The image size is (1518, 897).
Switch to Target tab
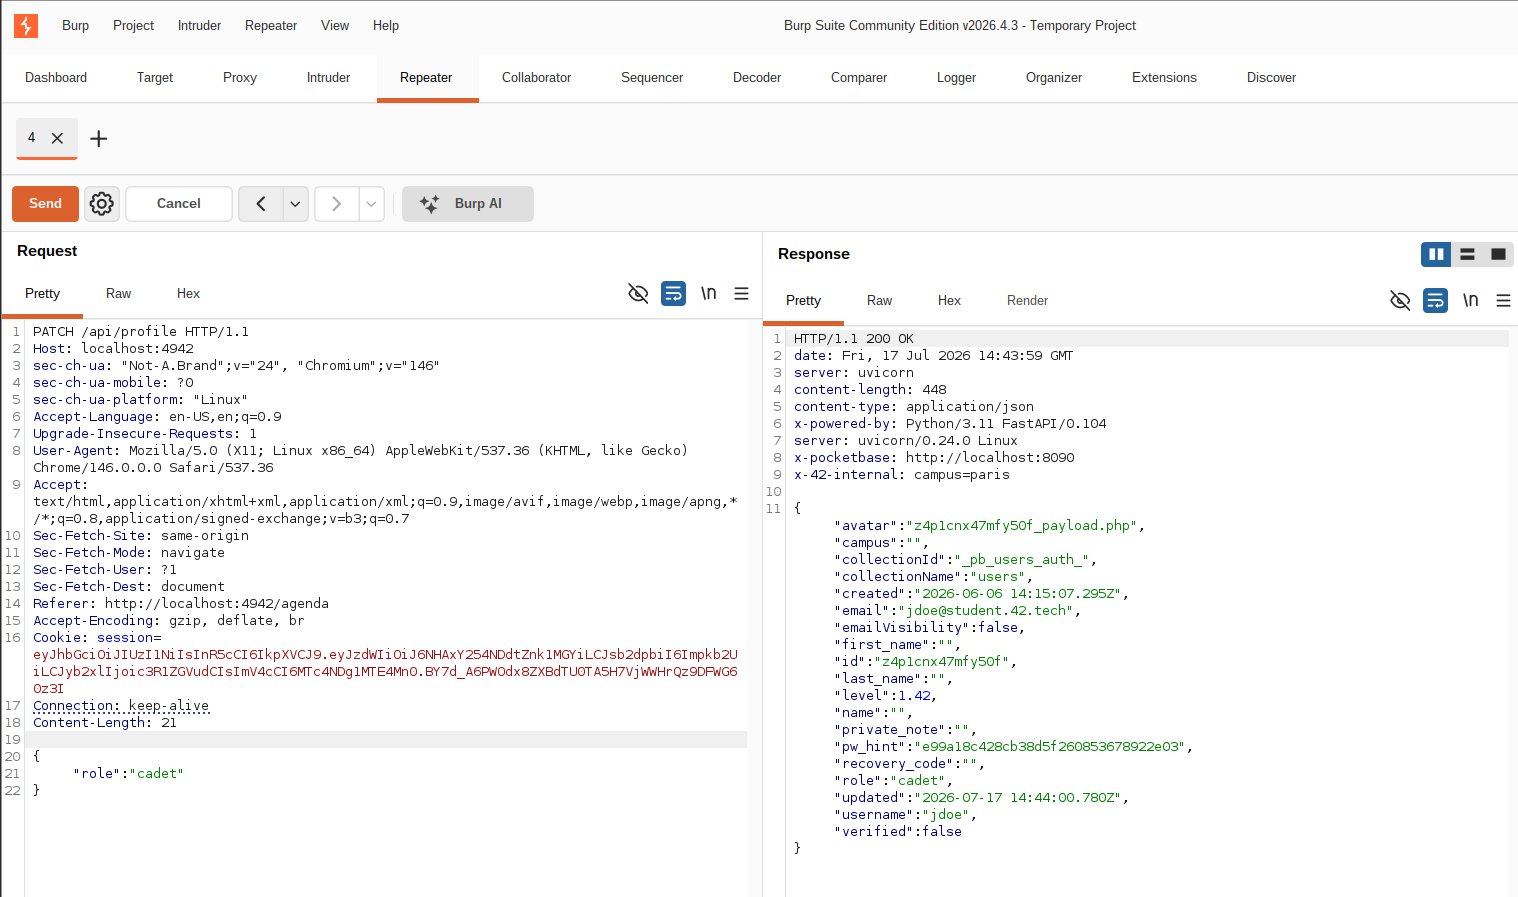(155, 78)
